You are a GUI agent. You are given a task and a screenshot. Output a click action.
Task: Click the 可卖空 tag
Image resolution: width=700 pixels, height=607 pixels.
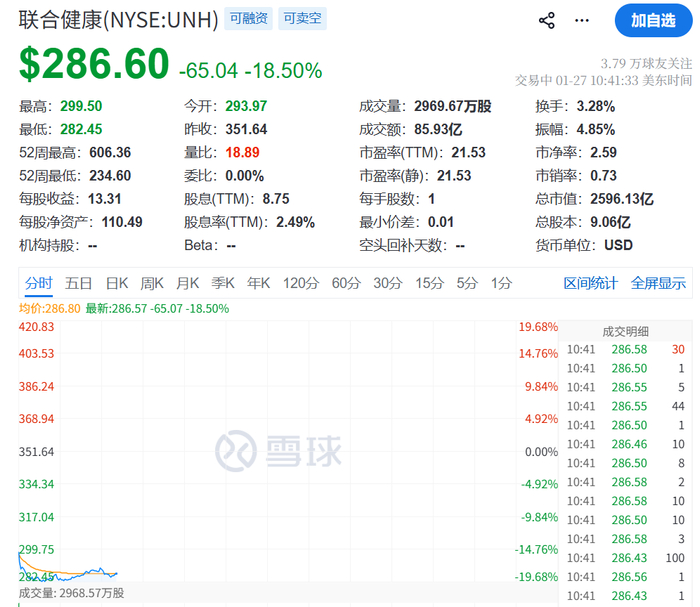(x=301, y=18)
